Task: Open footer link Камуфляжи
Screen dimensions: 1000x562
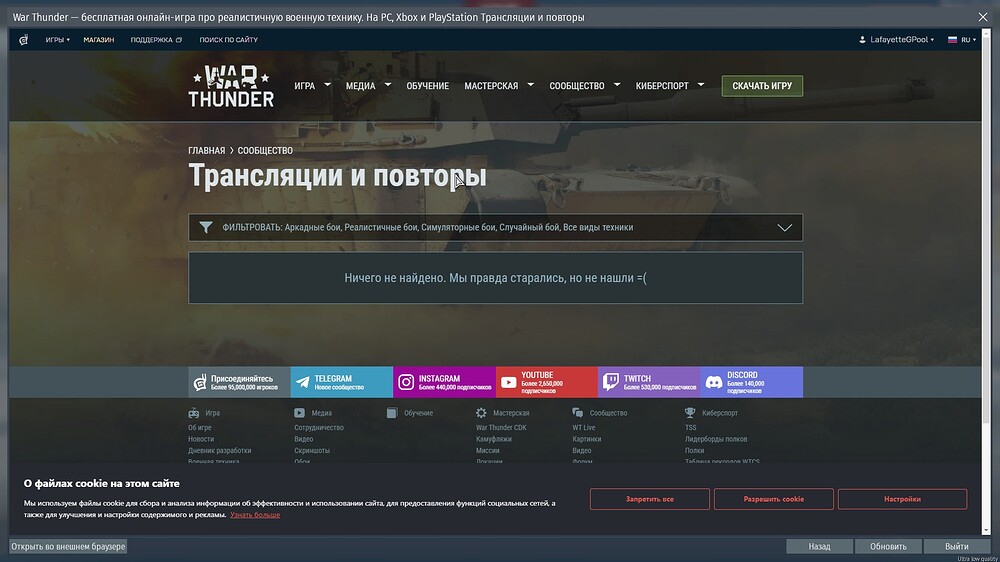Action: coord(494,439)
